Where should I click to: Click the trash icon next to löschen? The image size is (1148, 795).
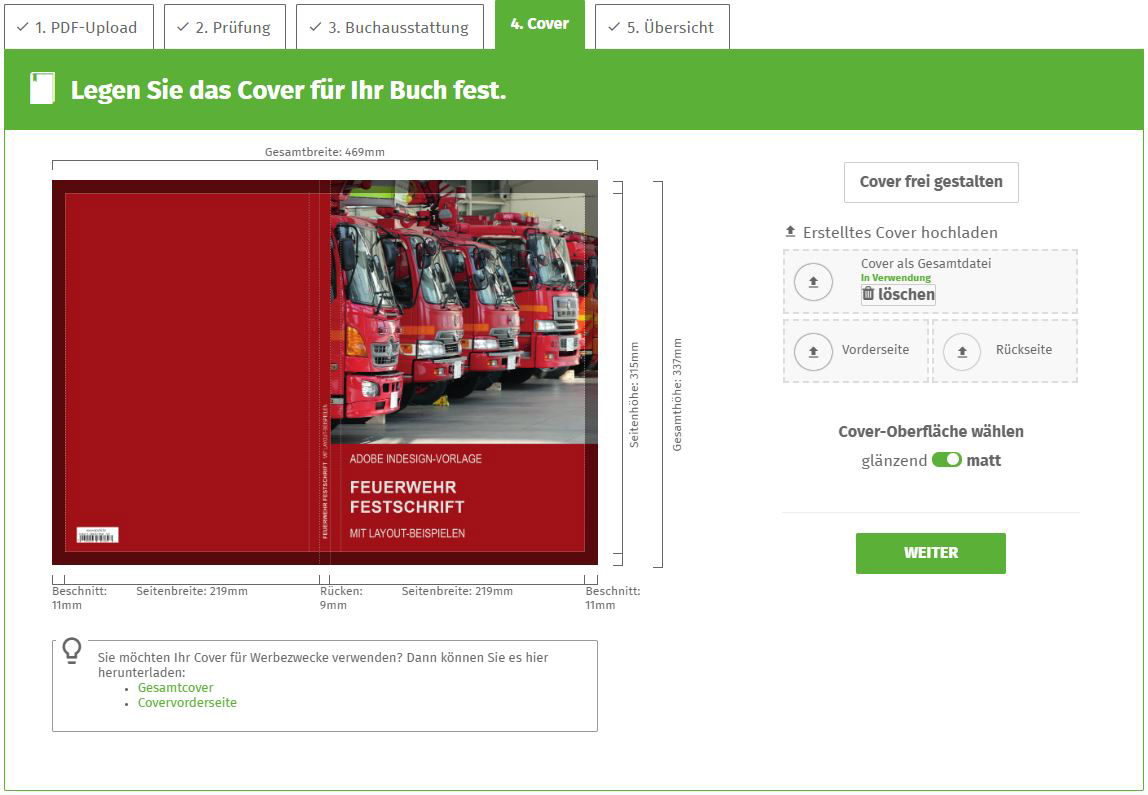[868, 294]
